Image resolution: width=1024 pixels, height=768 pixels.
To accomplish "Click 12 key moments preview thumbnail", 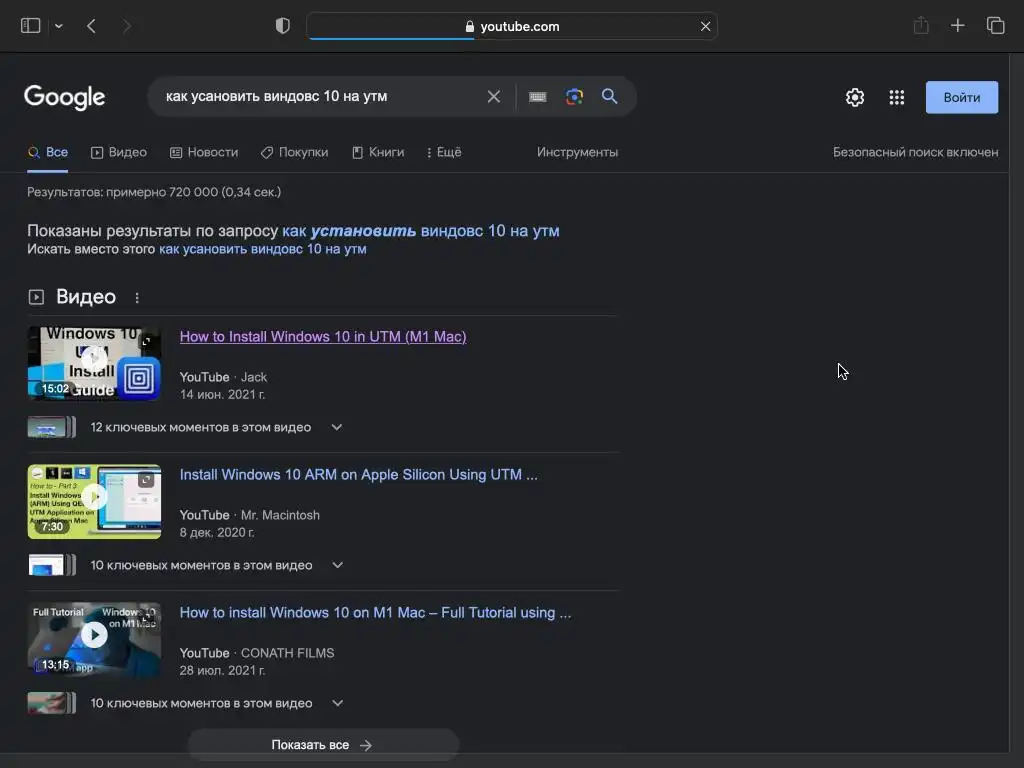I will click(52, 427).
